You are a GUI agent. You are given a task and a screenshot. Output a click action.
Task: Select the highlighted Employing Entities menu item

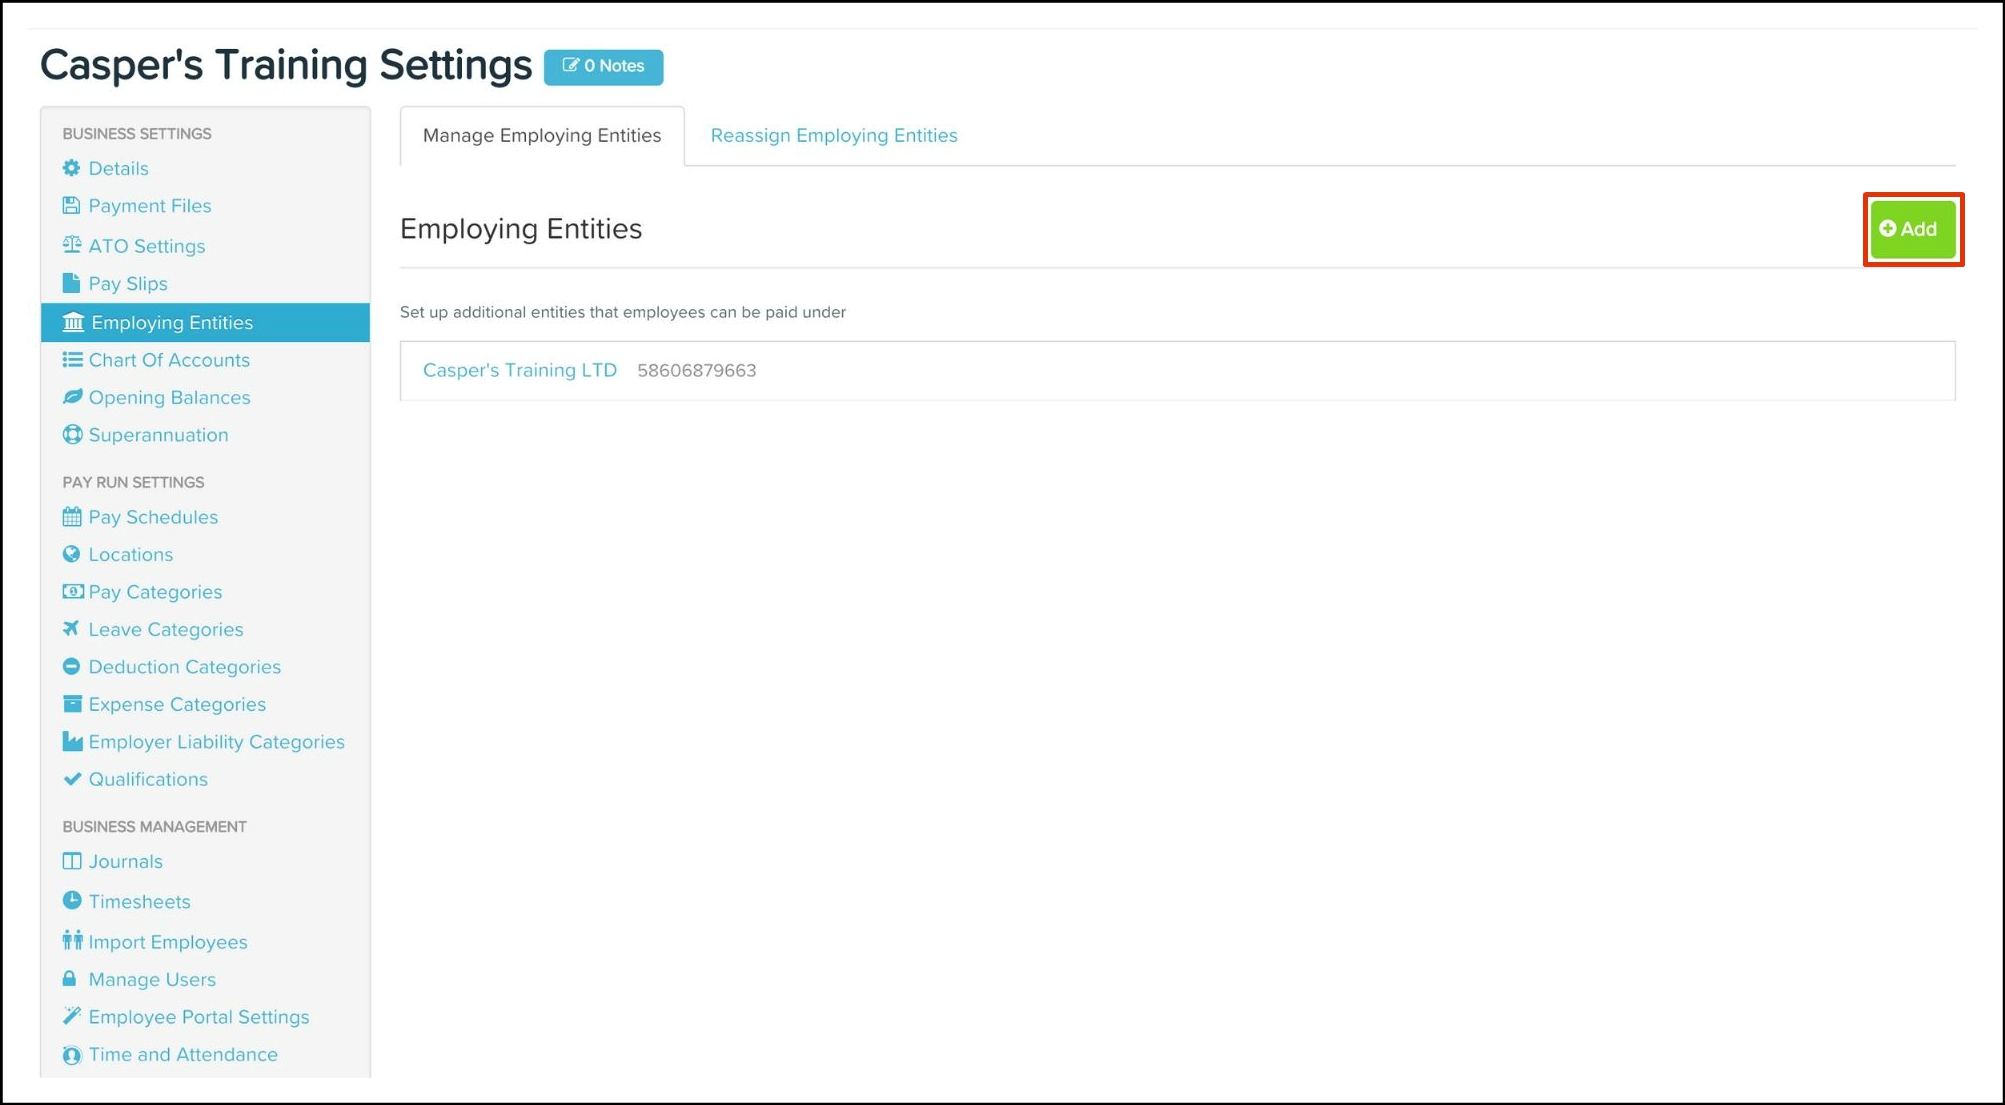(171, 322)
